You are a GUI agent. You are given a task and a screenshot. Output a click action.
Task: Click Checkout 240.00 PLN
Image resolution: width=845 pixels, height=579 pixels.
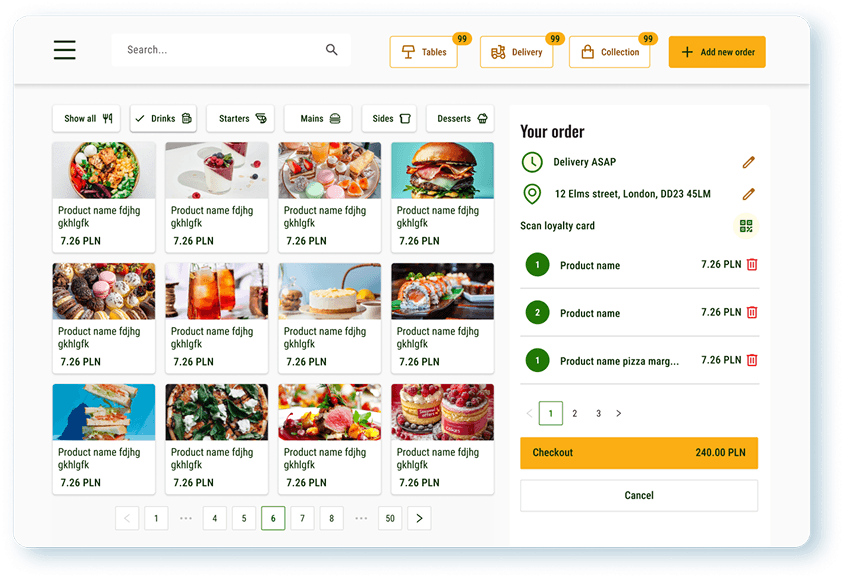[x=639, y=453]
